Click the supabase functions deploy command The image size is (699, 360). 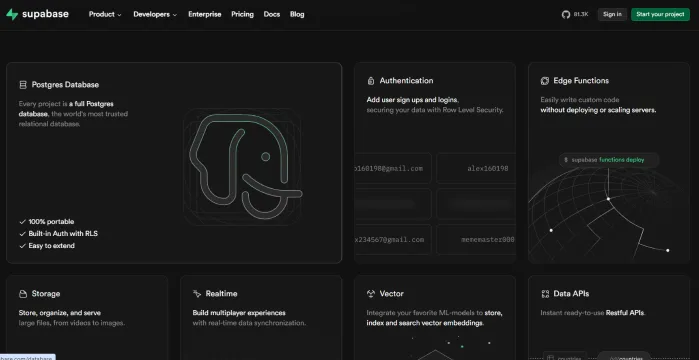point(609,160)
